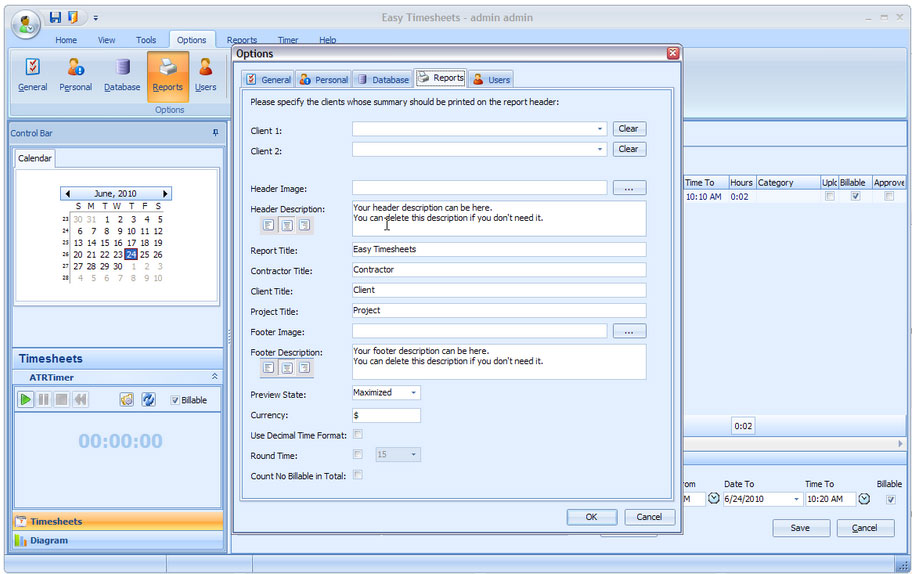
Task: Click the blue refresh timer icon
Action: (x=149, y=400)
